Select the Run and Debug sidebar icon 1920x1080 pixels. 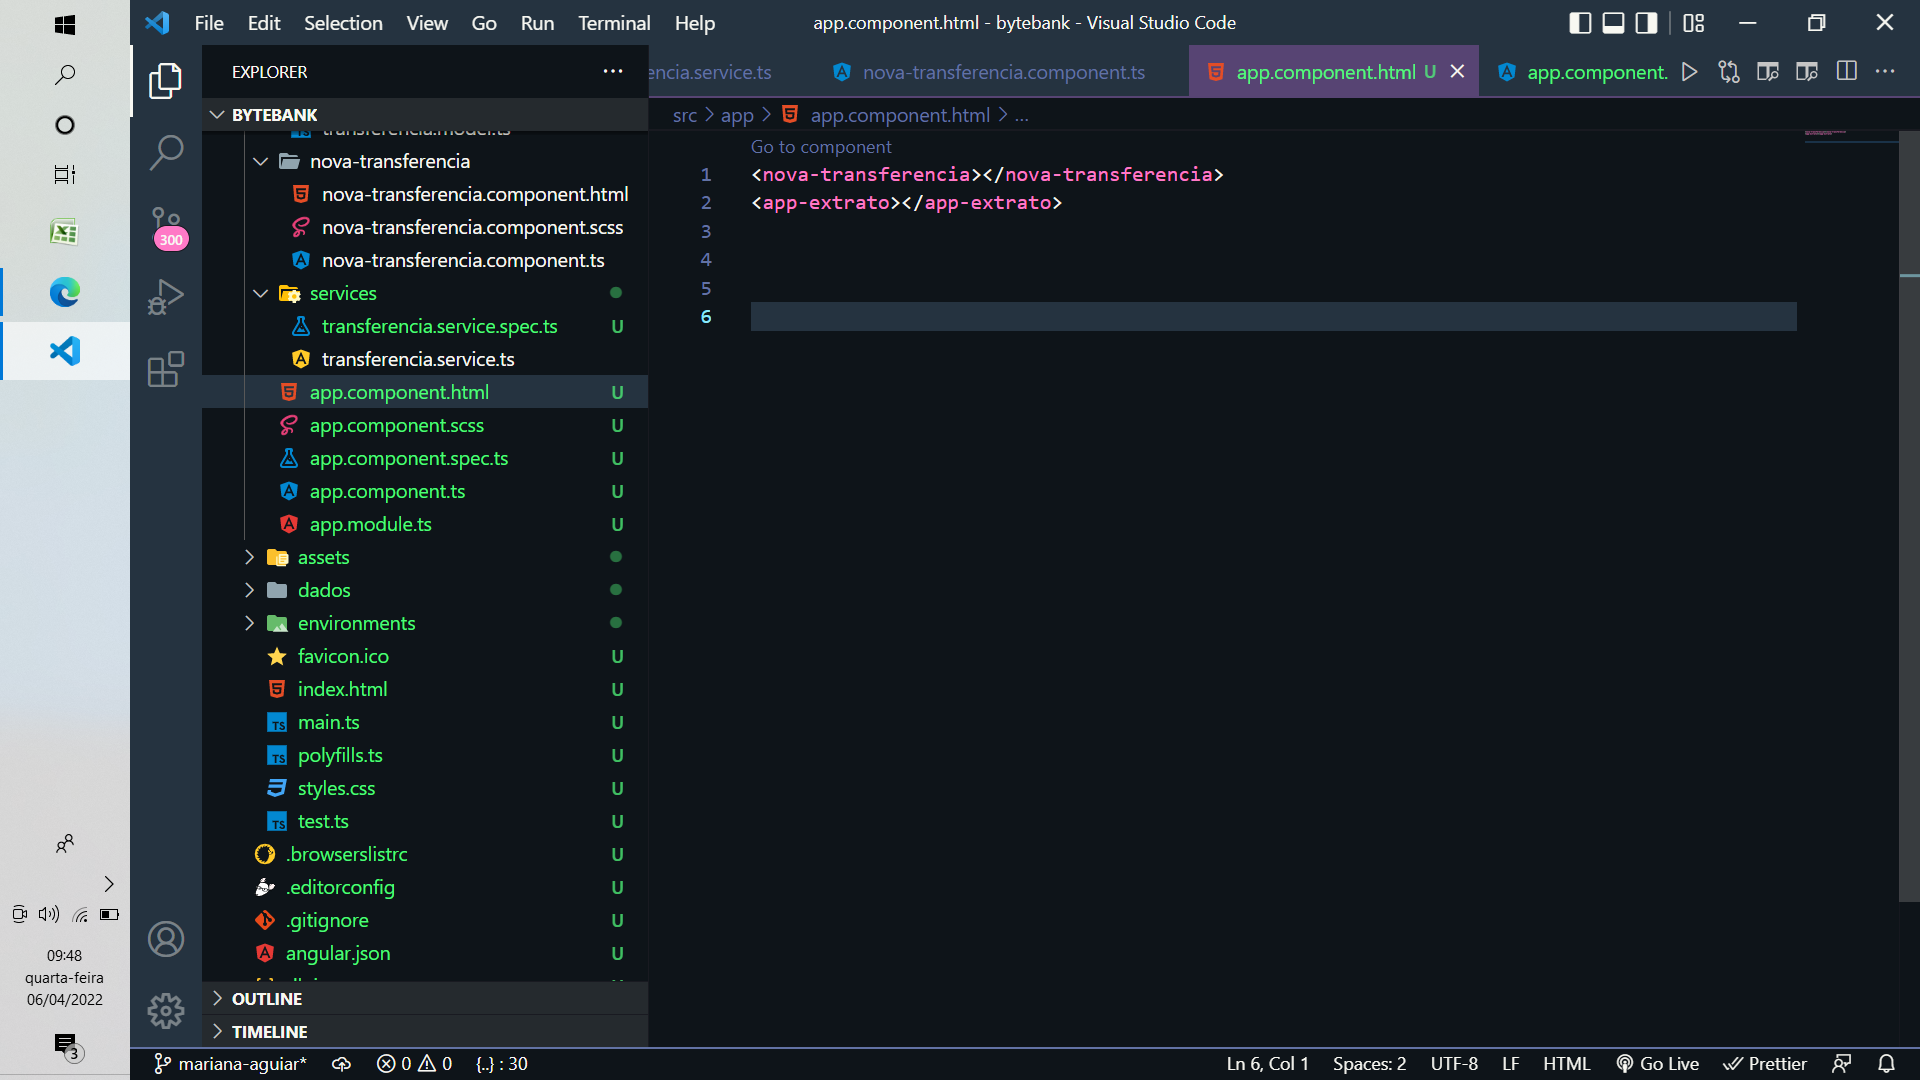pyautogui.click(x=166, y=297)
